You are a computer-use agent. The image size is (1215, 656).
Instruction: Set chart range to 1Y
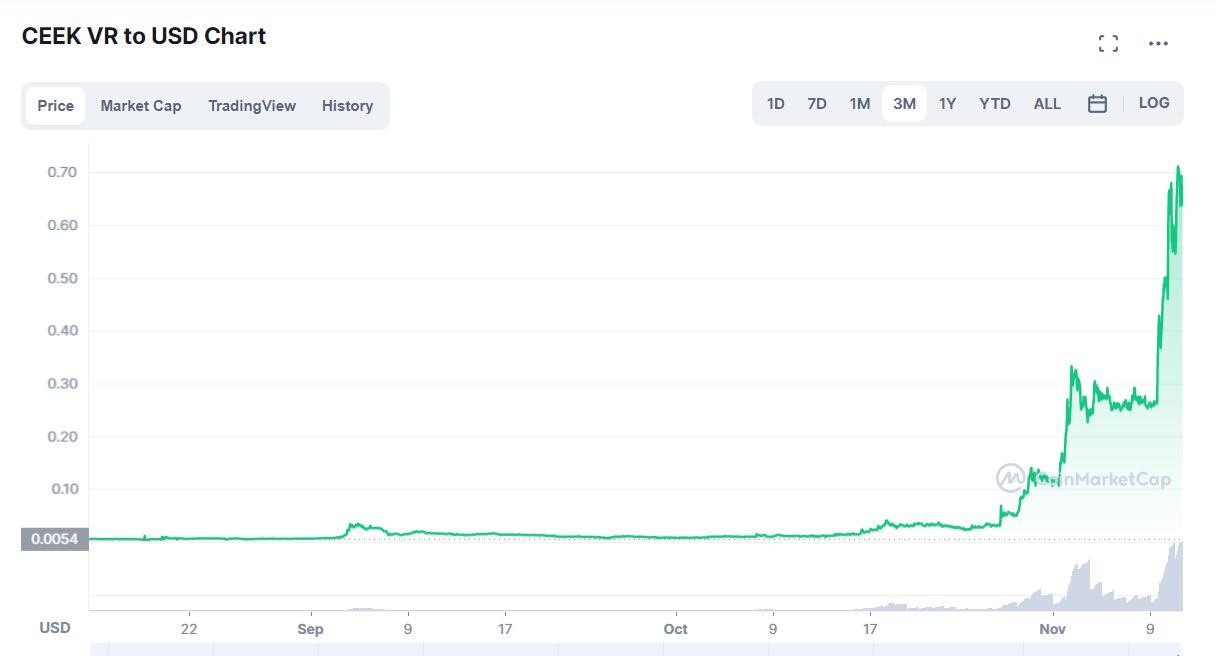coord(948,104)
